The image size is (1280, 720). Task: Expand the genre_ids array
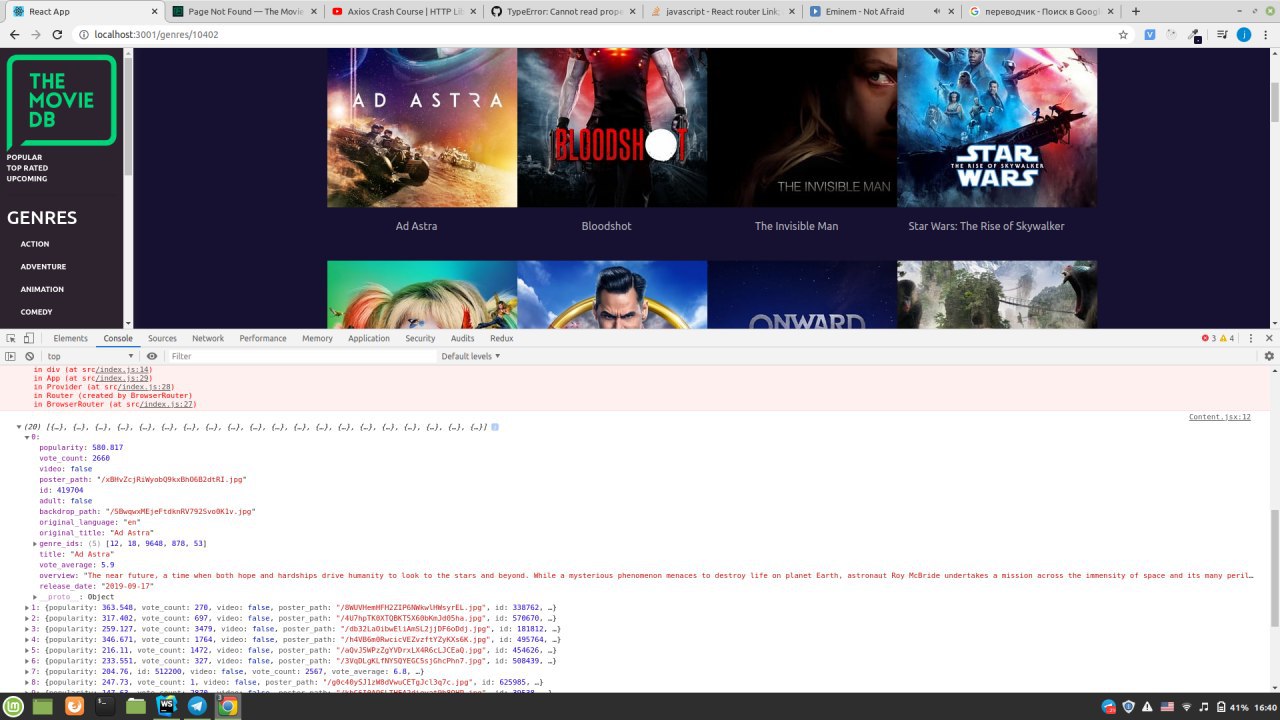[x=35, y=544]
